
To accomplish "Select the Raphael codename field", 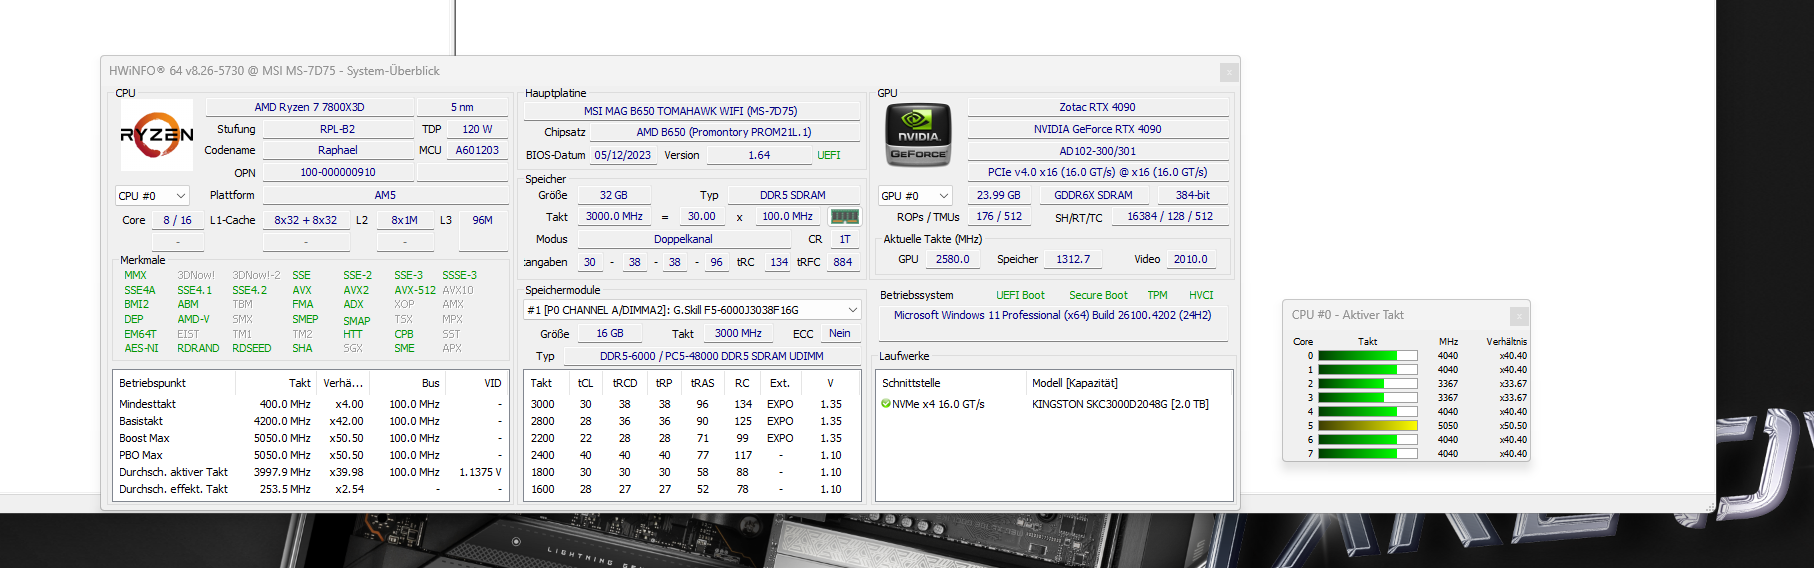I will click(337, 150).
